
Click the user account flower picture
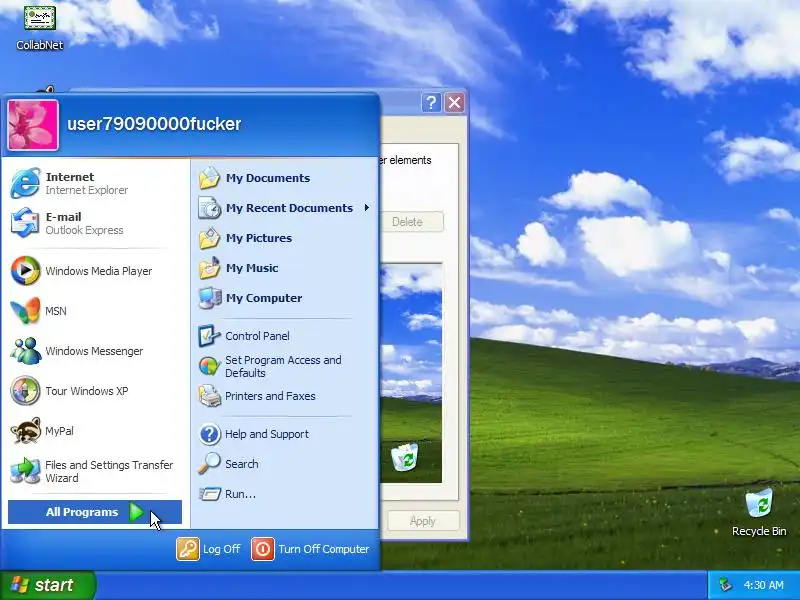[33, 125]
